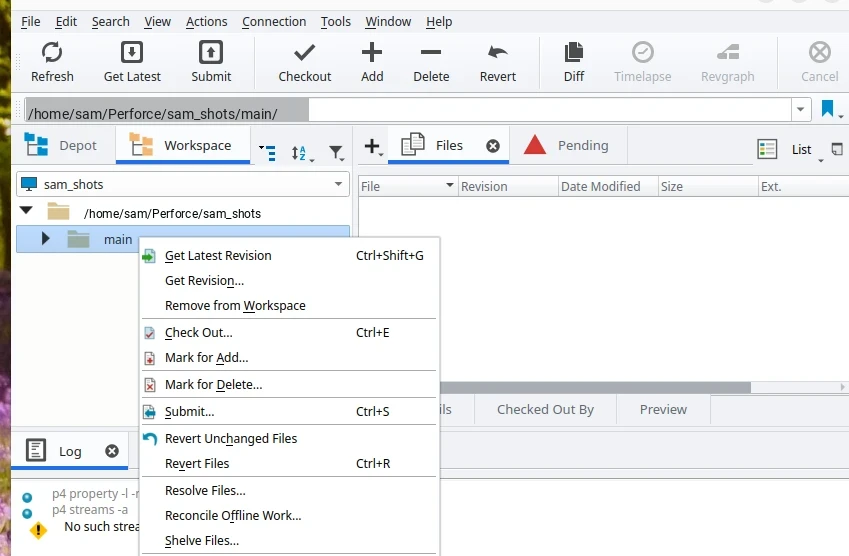849x556 pixels.
Task: Choose Reconcile Offline Work...
Action: (289, 515)
